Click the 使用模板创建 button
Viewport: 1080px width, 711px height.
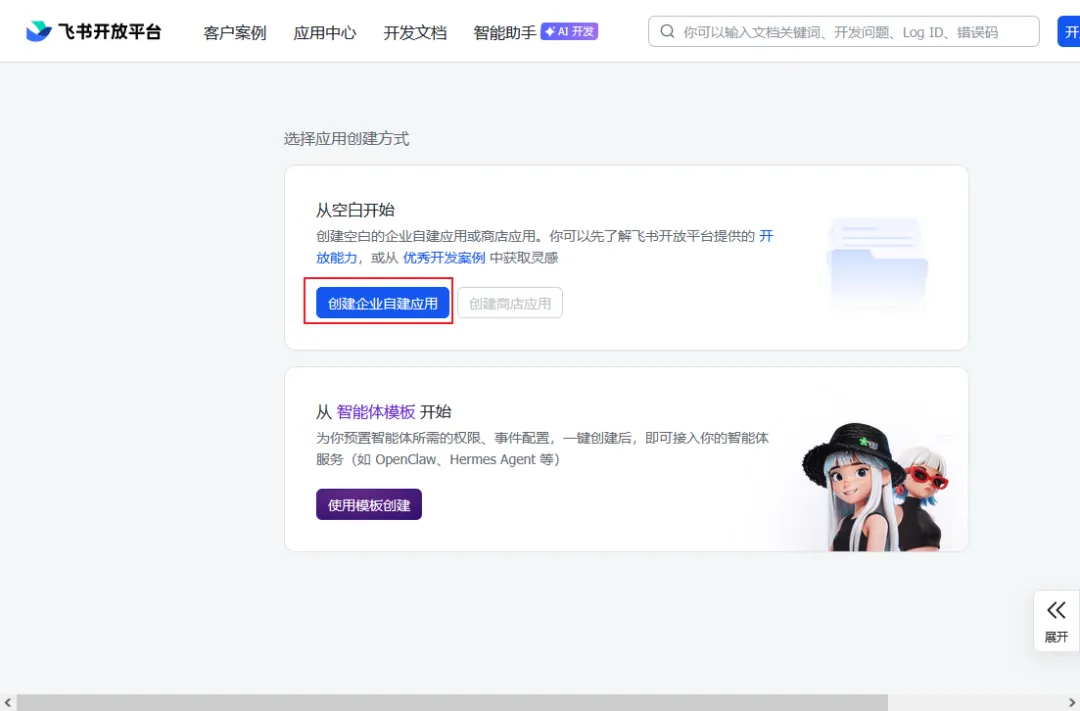[368, 504]
